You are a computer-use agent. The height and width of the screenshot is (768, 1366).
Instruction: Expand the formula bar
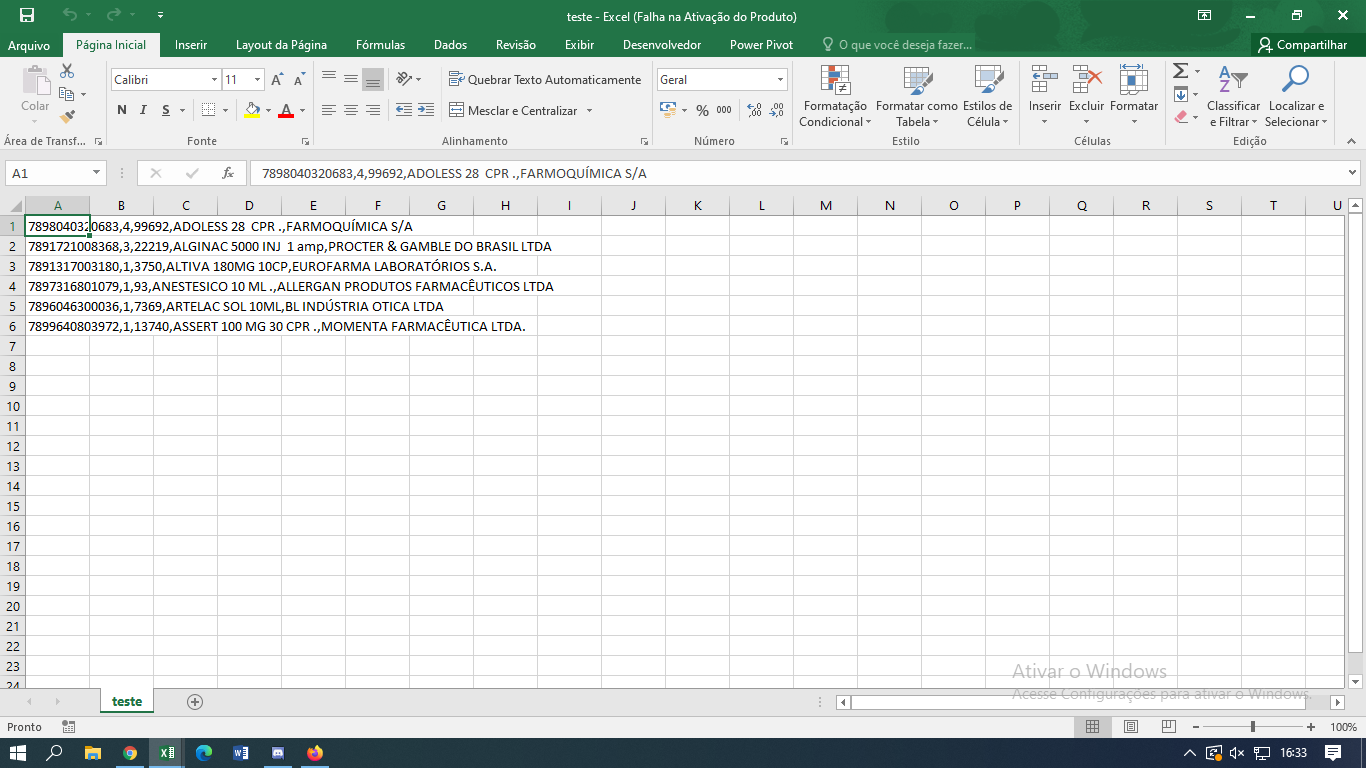(x=1352, y=173)
